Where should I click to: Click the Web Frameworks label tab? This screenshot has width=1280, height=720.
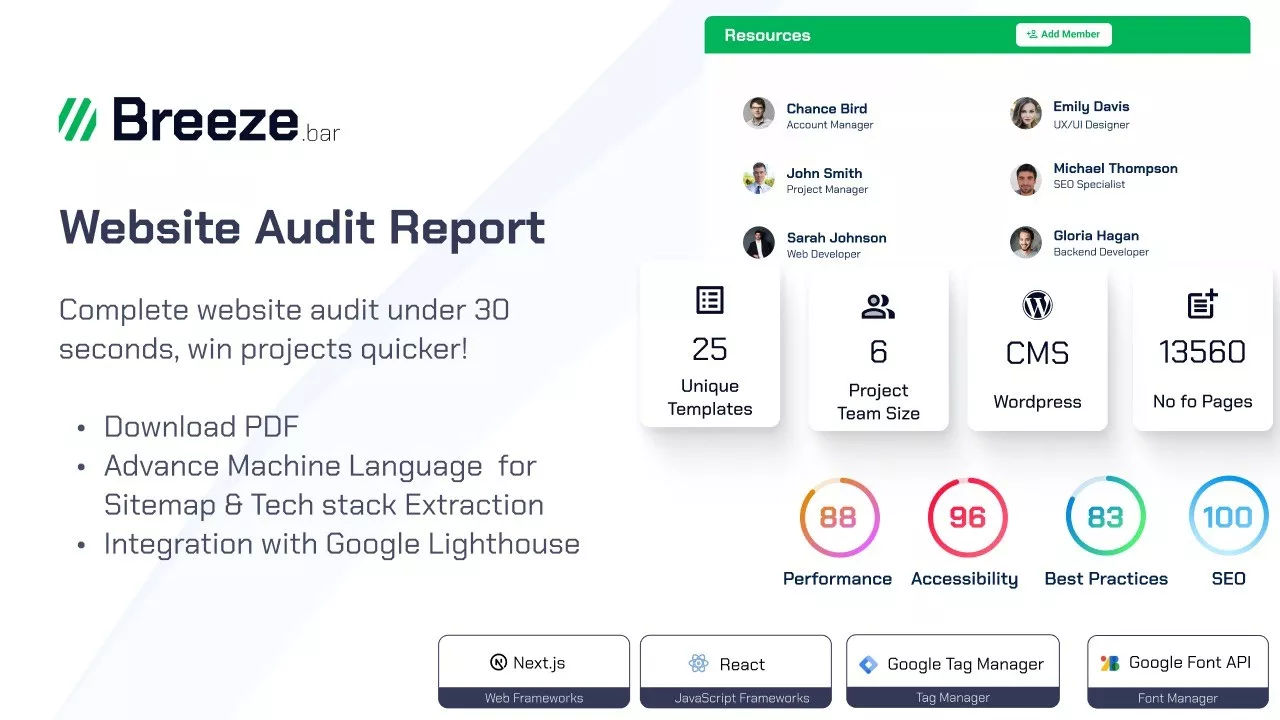tap(534, 698)
